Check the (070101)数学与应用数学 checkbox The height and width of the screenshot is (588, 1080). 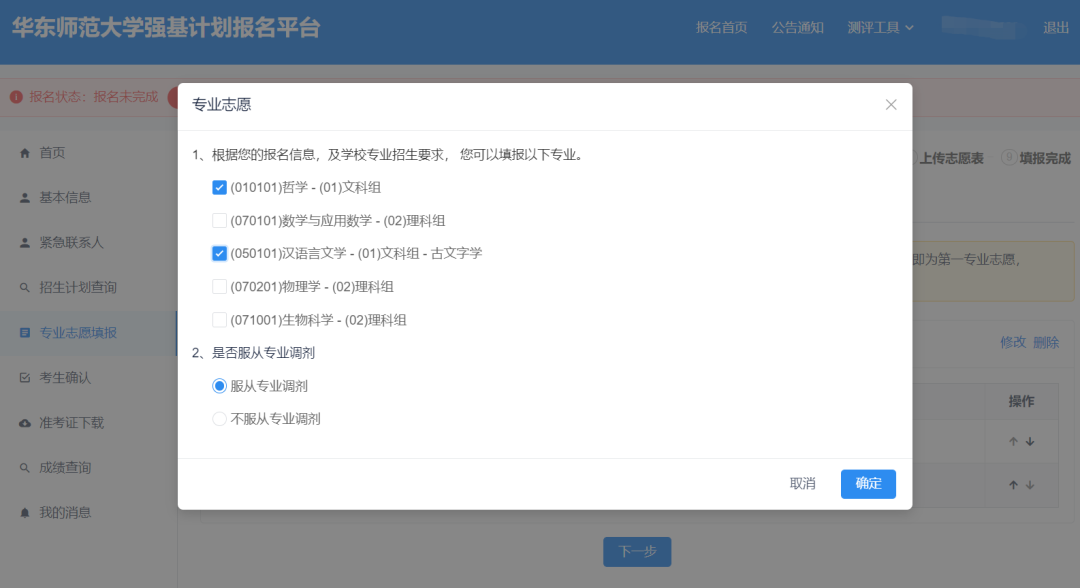220,220
